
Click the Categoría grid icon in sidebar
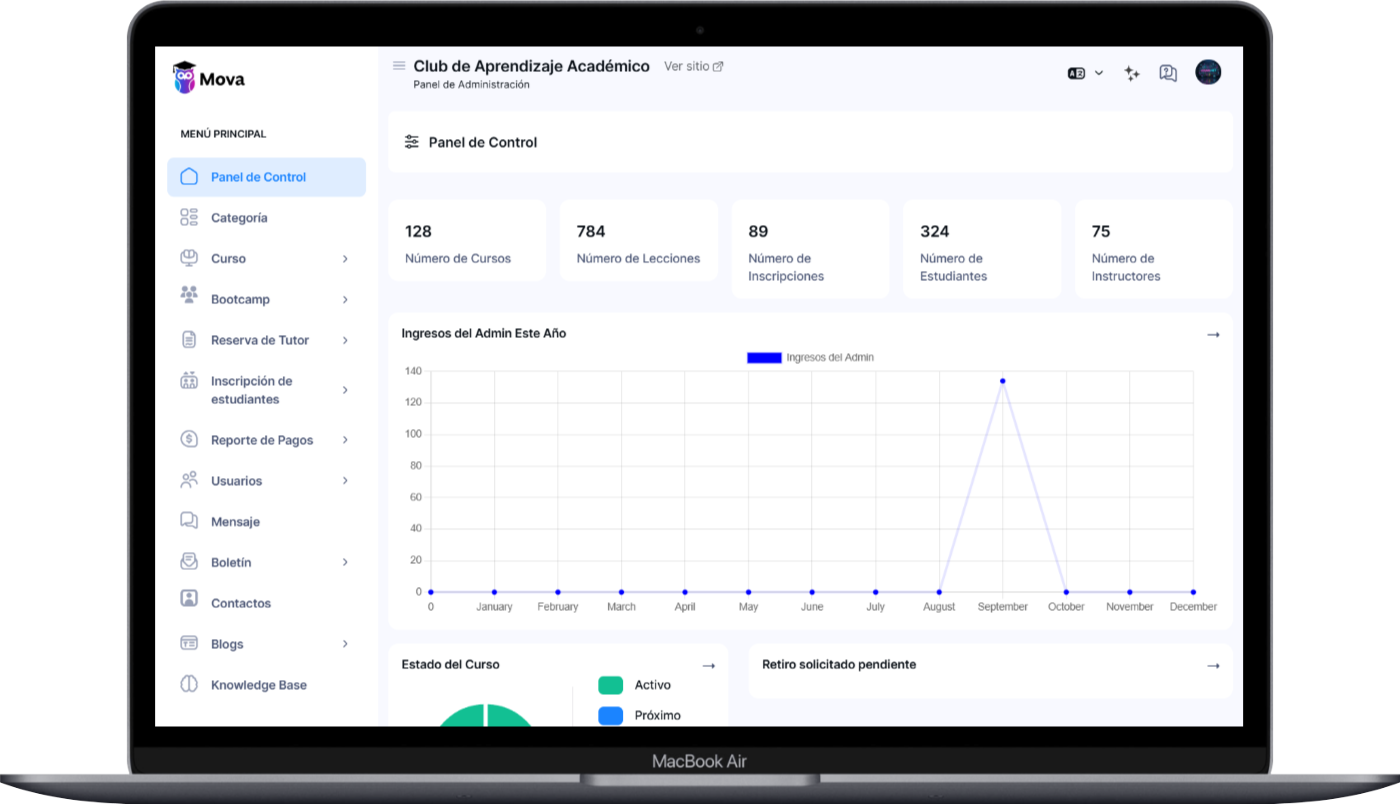click(x=189, y=217)
